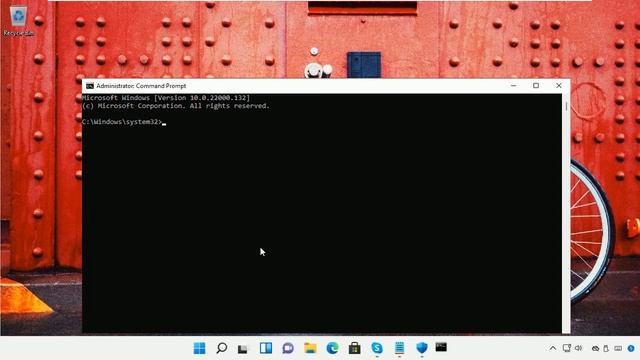Open Teams Chat from taskbar
This screenshot has width=640, height=360.
tap(288, 348)
